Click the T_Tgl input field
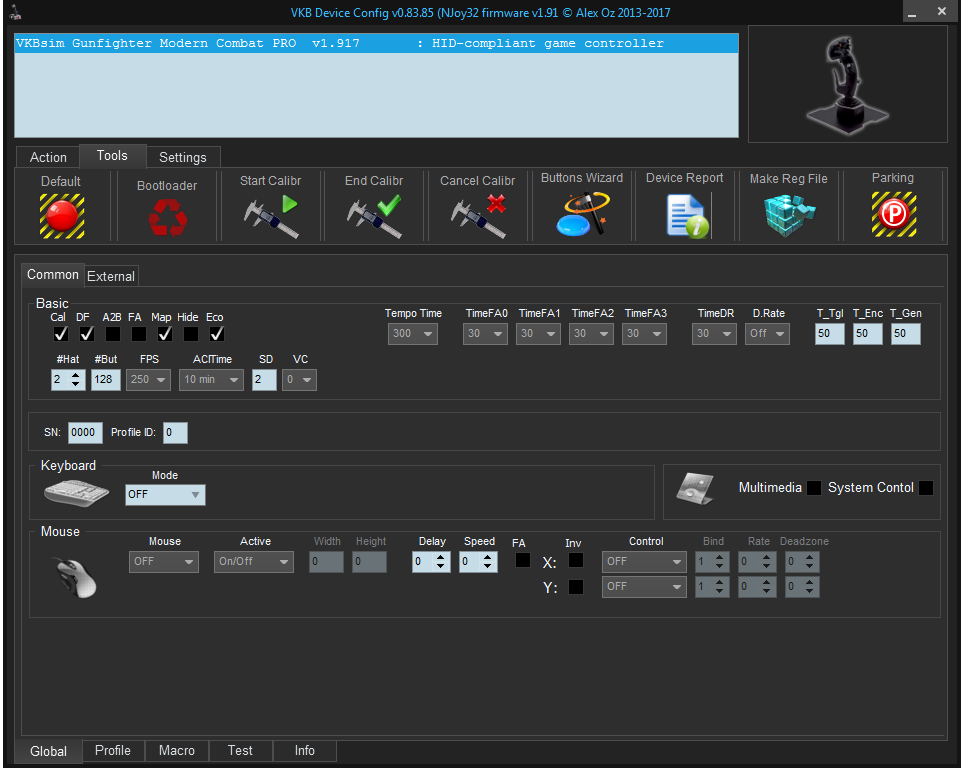 [830, 334]
